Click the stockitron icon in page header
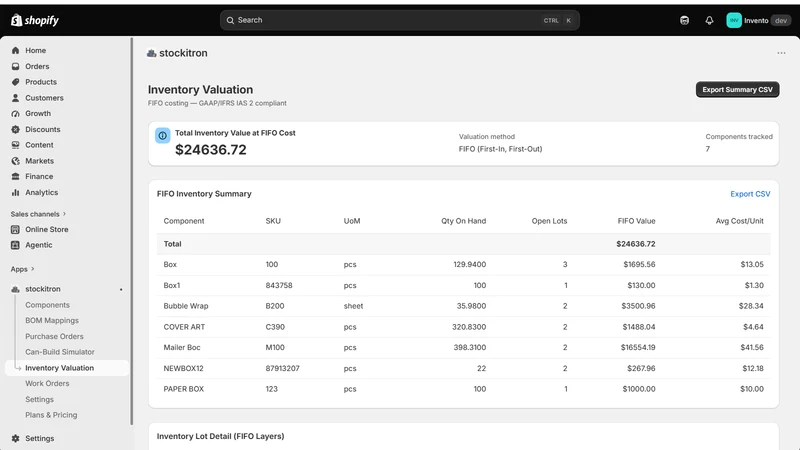Screen dimensions: 800x450 152,53
